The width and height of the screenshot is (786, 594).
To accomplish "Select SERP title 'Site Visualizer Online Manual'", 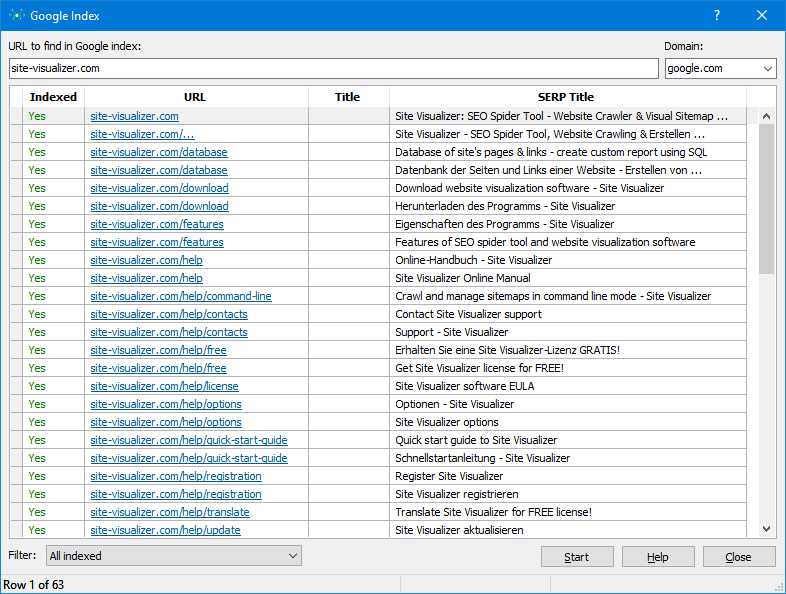I will [463, 278].
